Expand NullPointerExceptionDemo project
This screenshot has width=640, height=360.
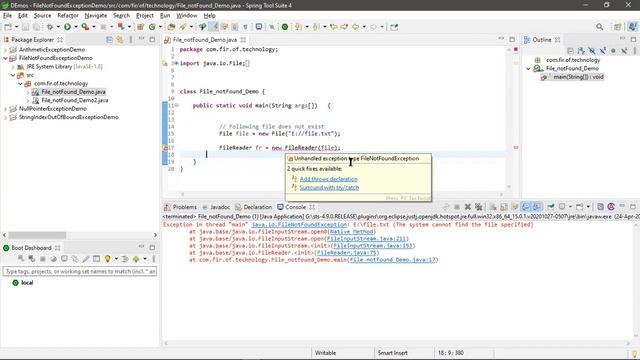click(5, 109)
